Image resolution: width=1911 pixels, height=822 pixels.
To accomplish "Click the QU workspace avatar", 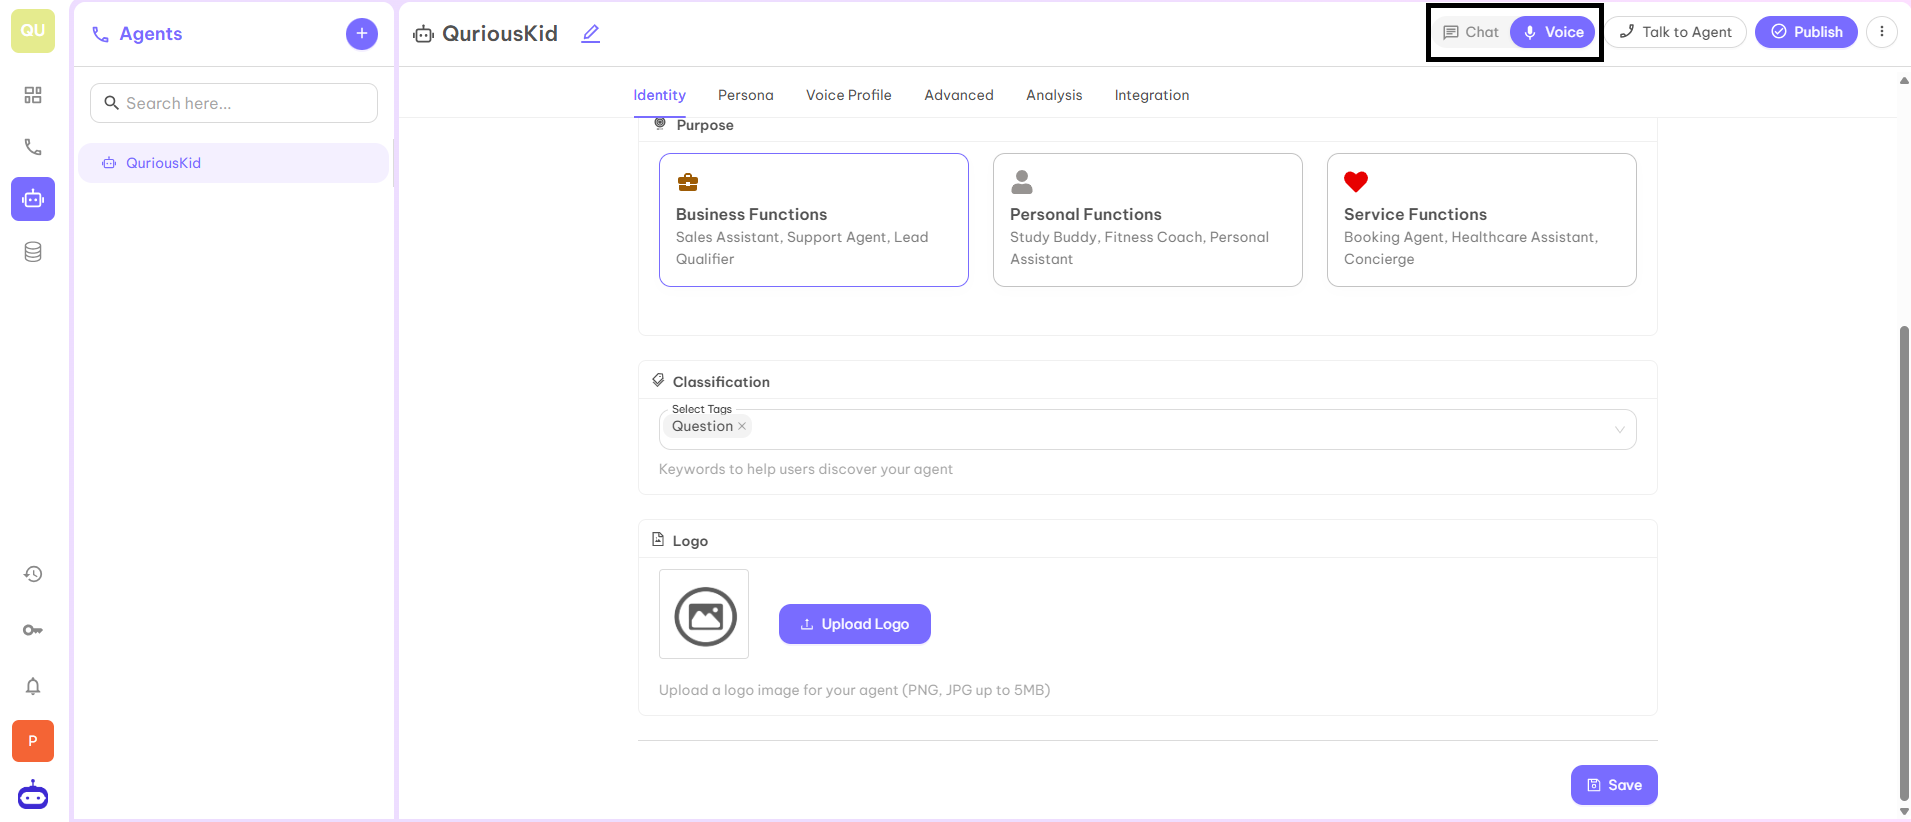I will tap(33, 31).
